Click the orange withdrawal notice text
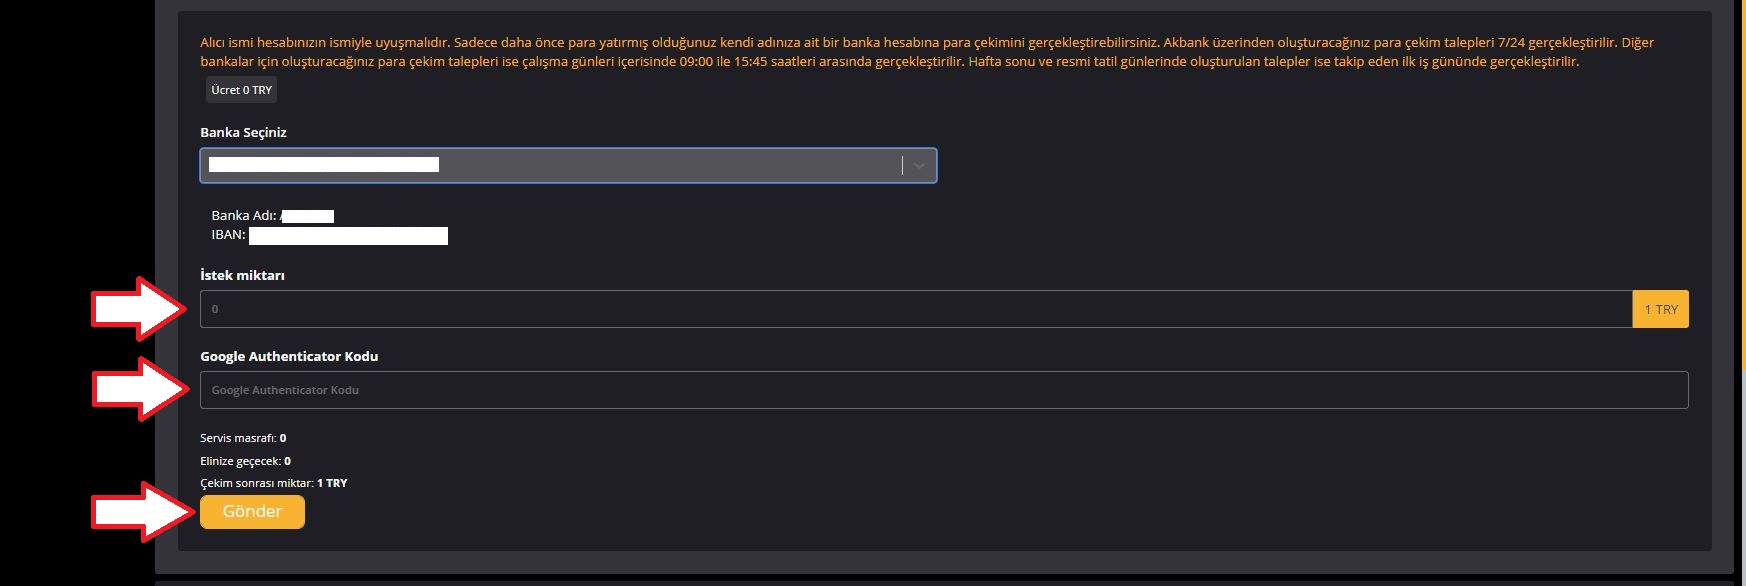The width and height of the screenshot is (1746, 586). pos(900,52)
